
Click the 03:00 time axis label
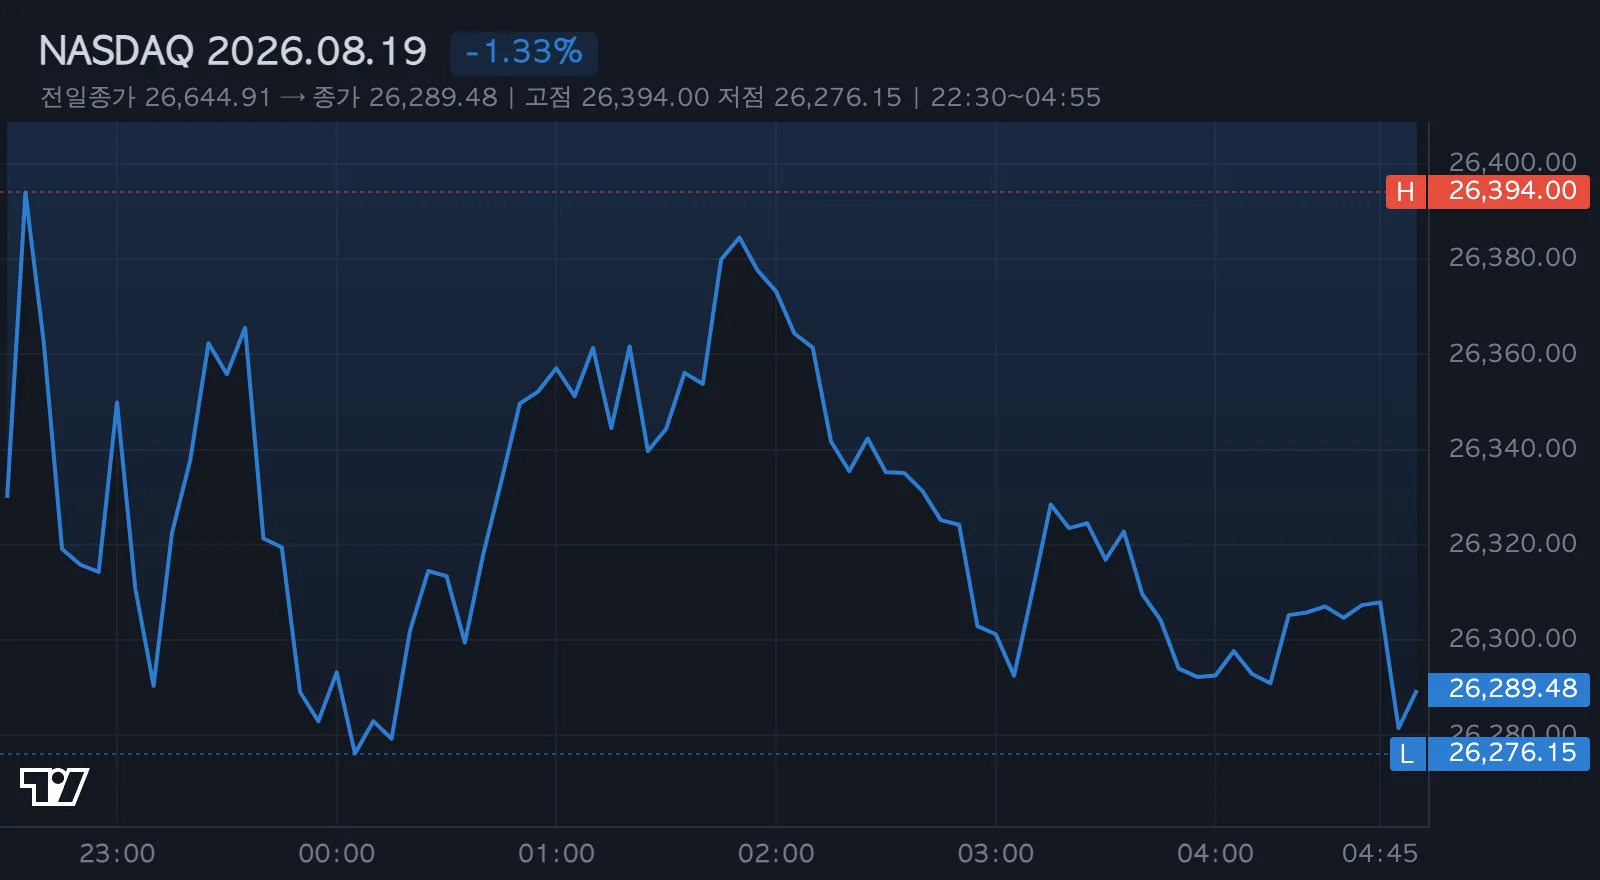996,853
